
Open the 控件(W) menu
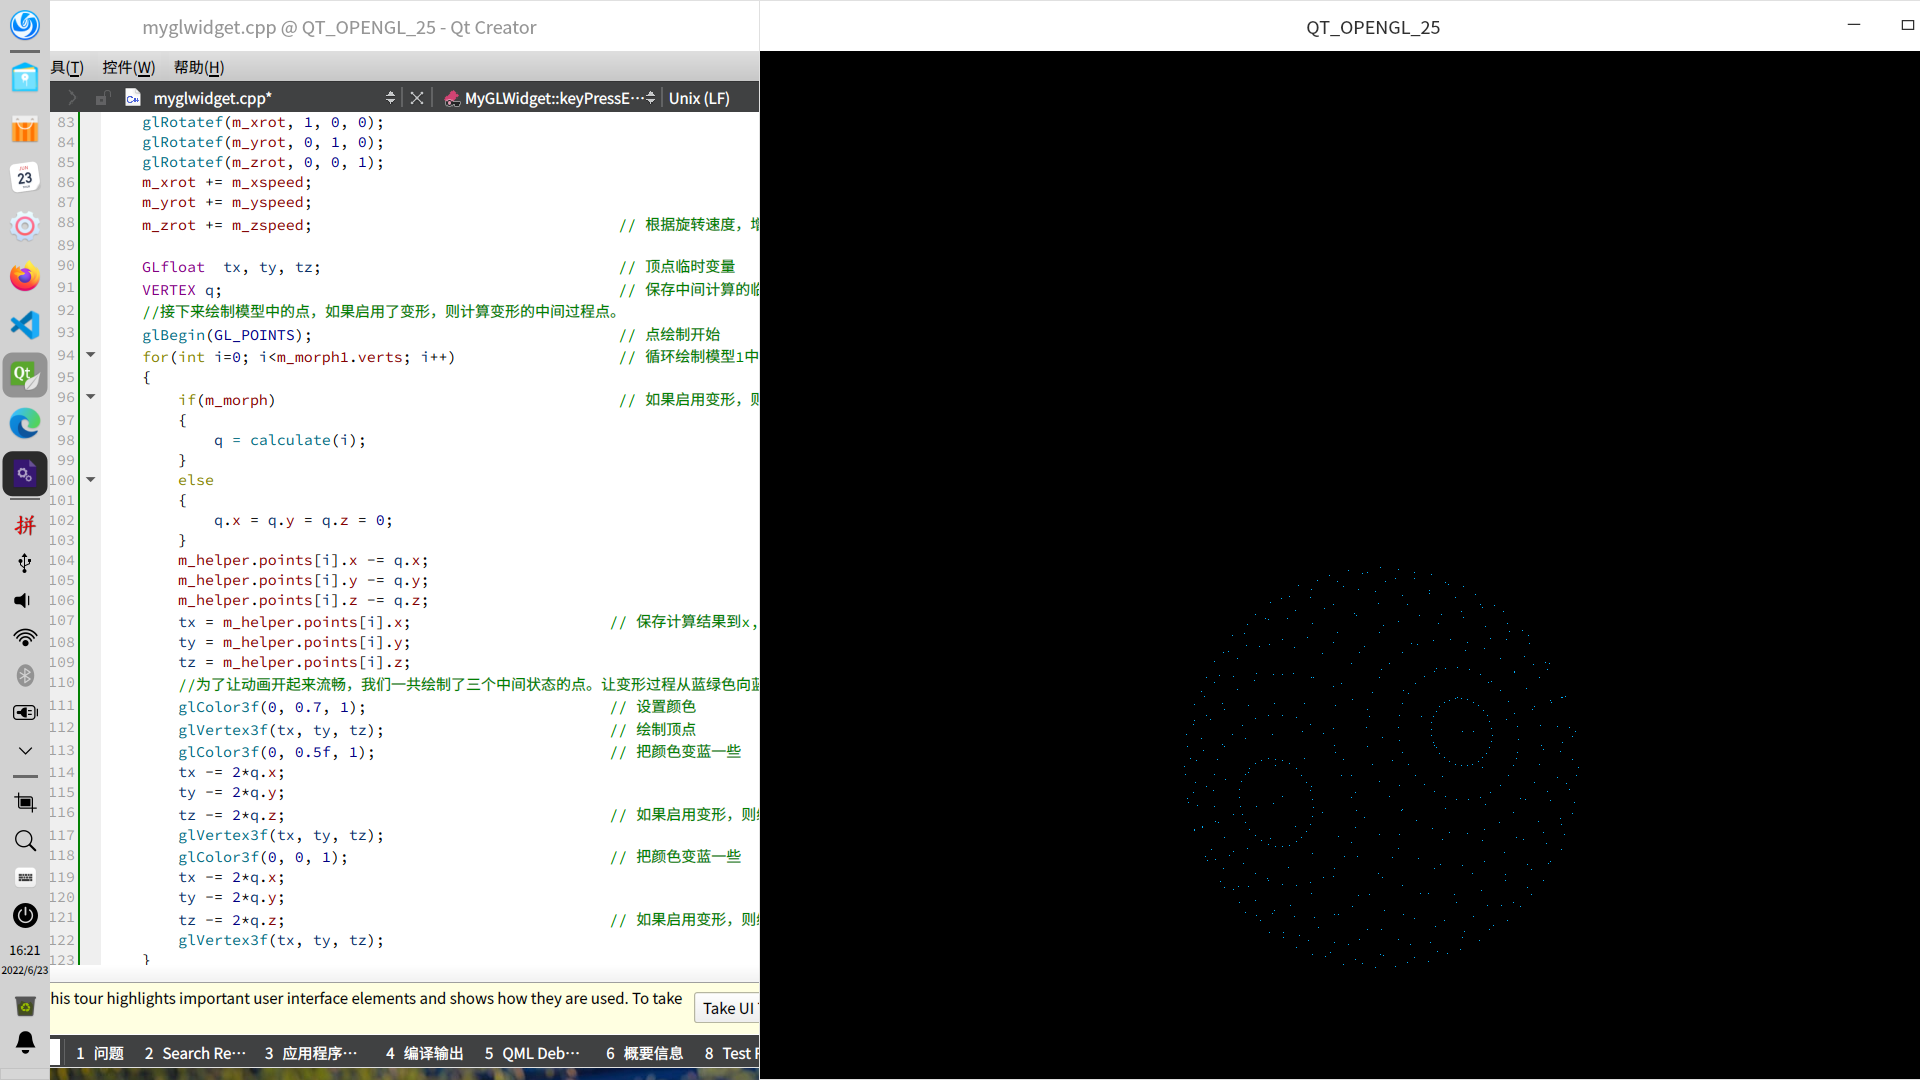128,67
